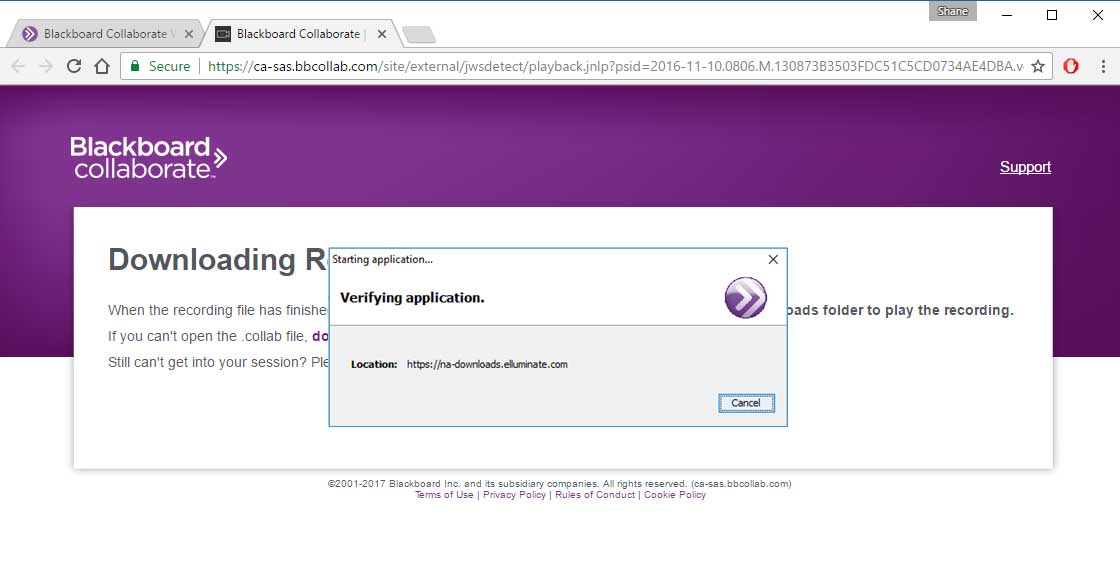Open the Privacy Policy link
Image resolution: width=1120 pixels, height=569 pixels.
pyautogui.click(x=514, y=495)
